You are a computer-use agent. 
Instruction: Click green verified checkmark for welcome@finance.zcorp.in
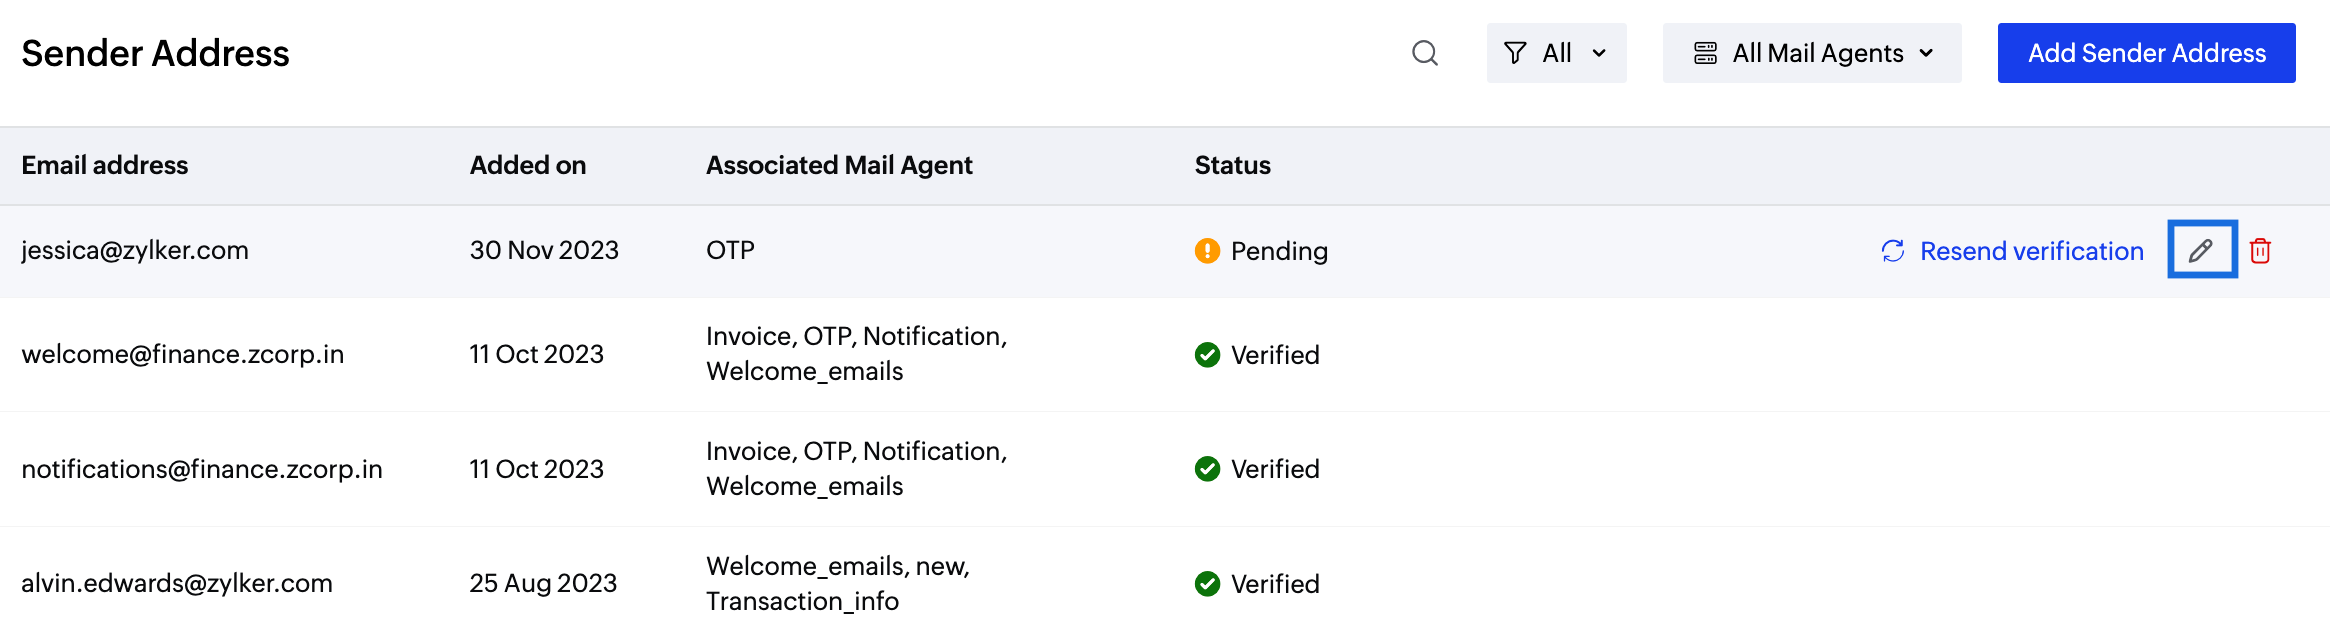pos(1207,355)
